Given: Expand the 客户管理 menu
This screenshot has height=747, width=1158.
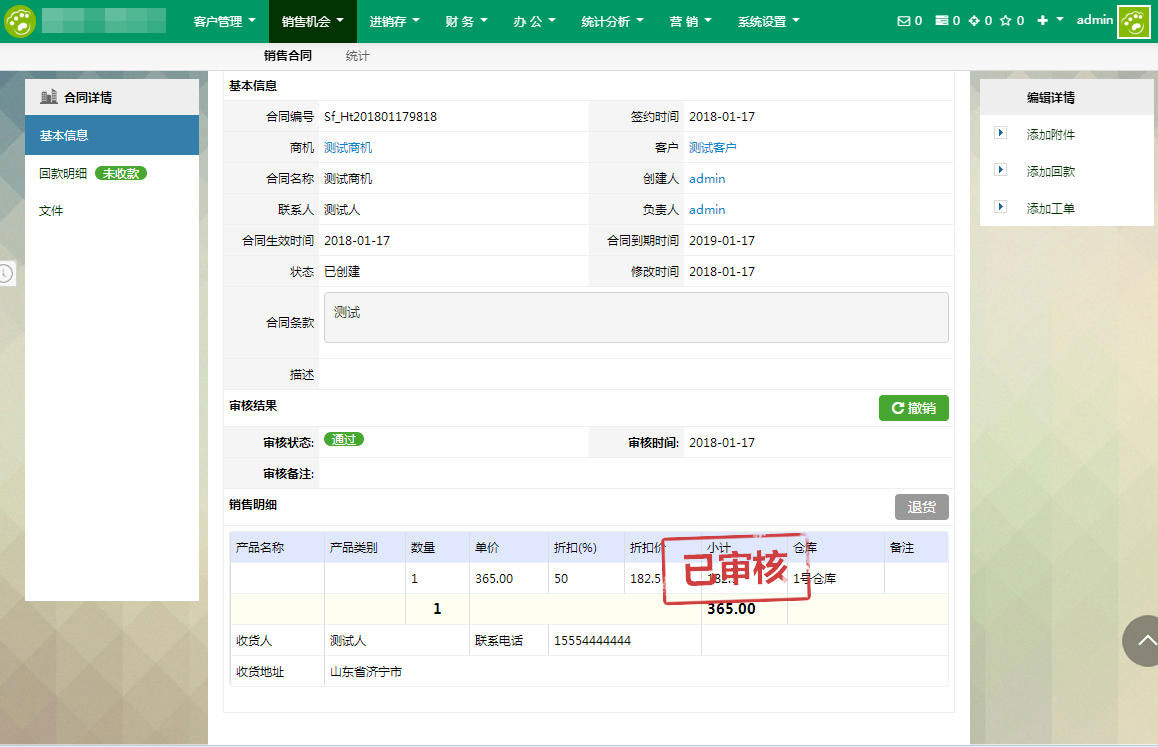Looking at the screenshot, I should [225, 21].
